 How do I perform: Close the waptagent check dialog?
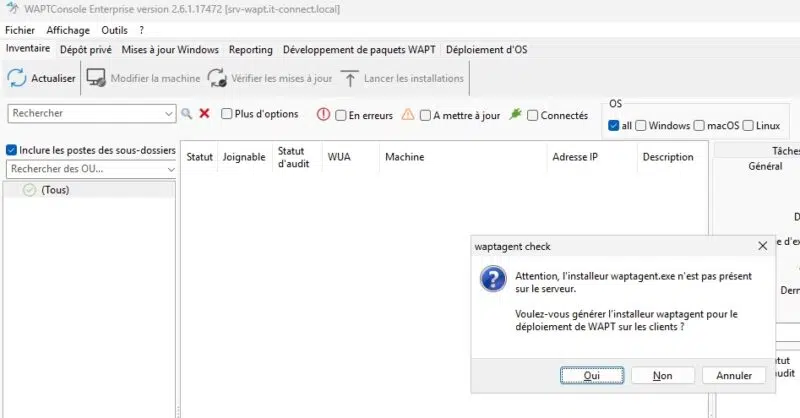[762, 246]
